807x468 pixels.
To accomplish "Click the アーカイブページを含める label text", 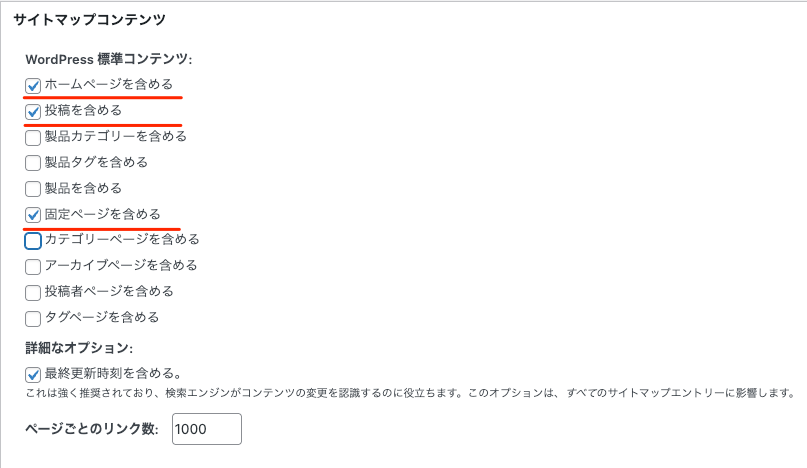I will [x=121, y=265].
